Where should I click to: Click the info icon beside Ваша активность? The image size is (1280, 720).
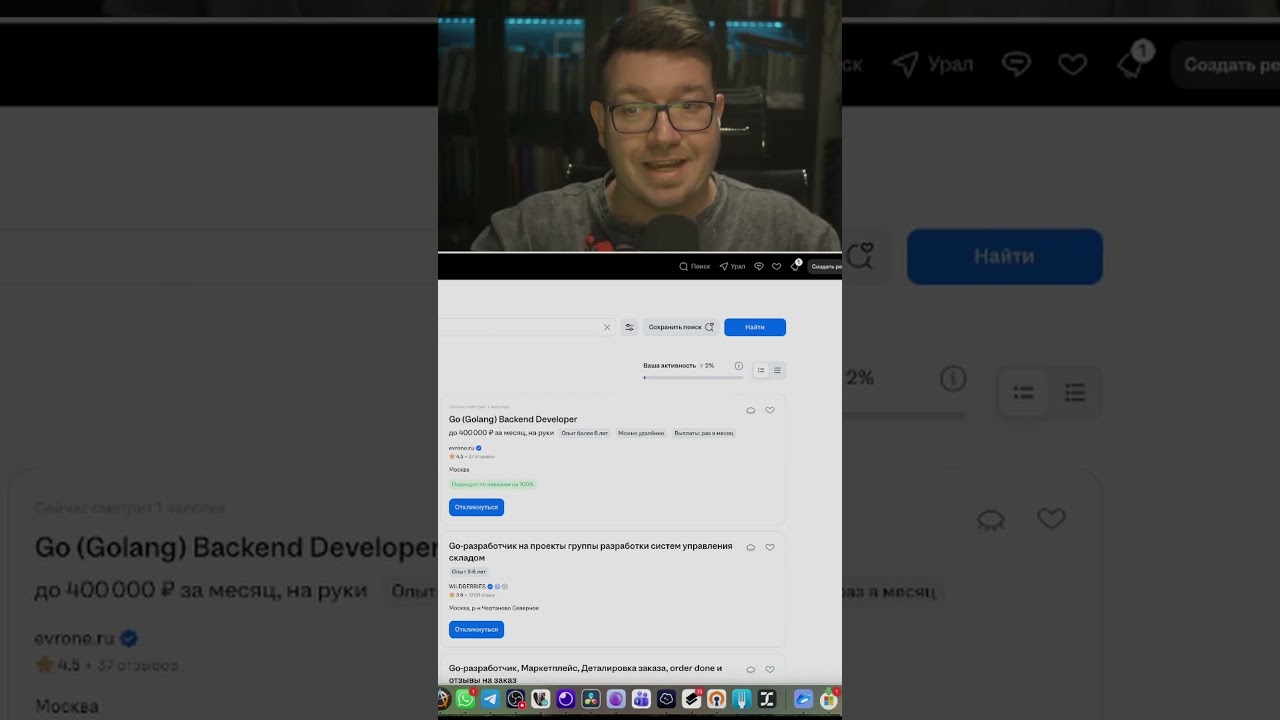(x=738, y=366)
